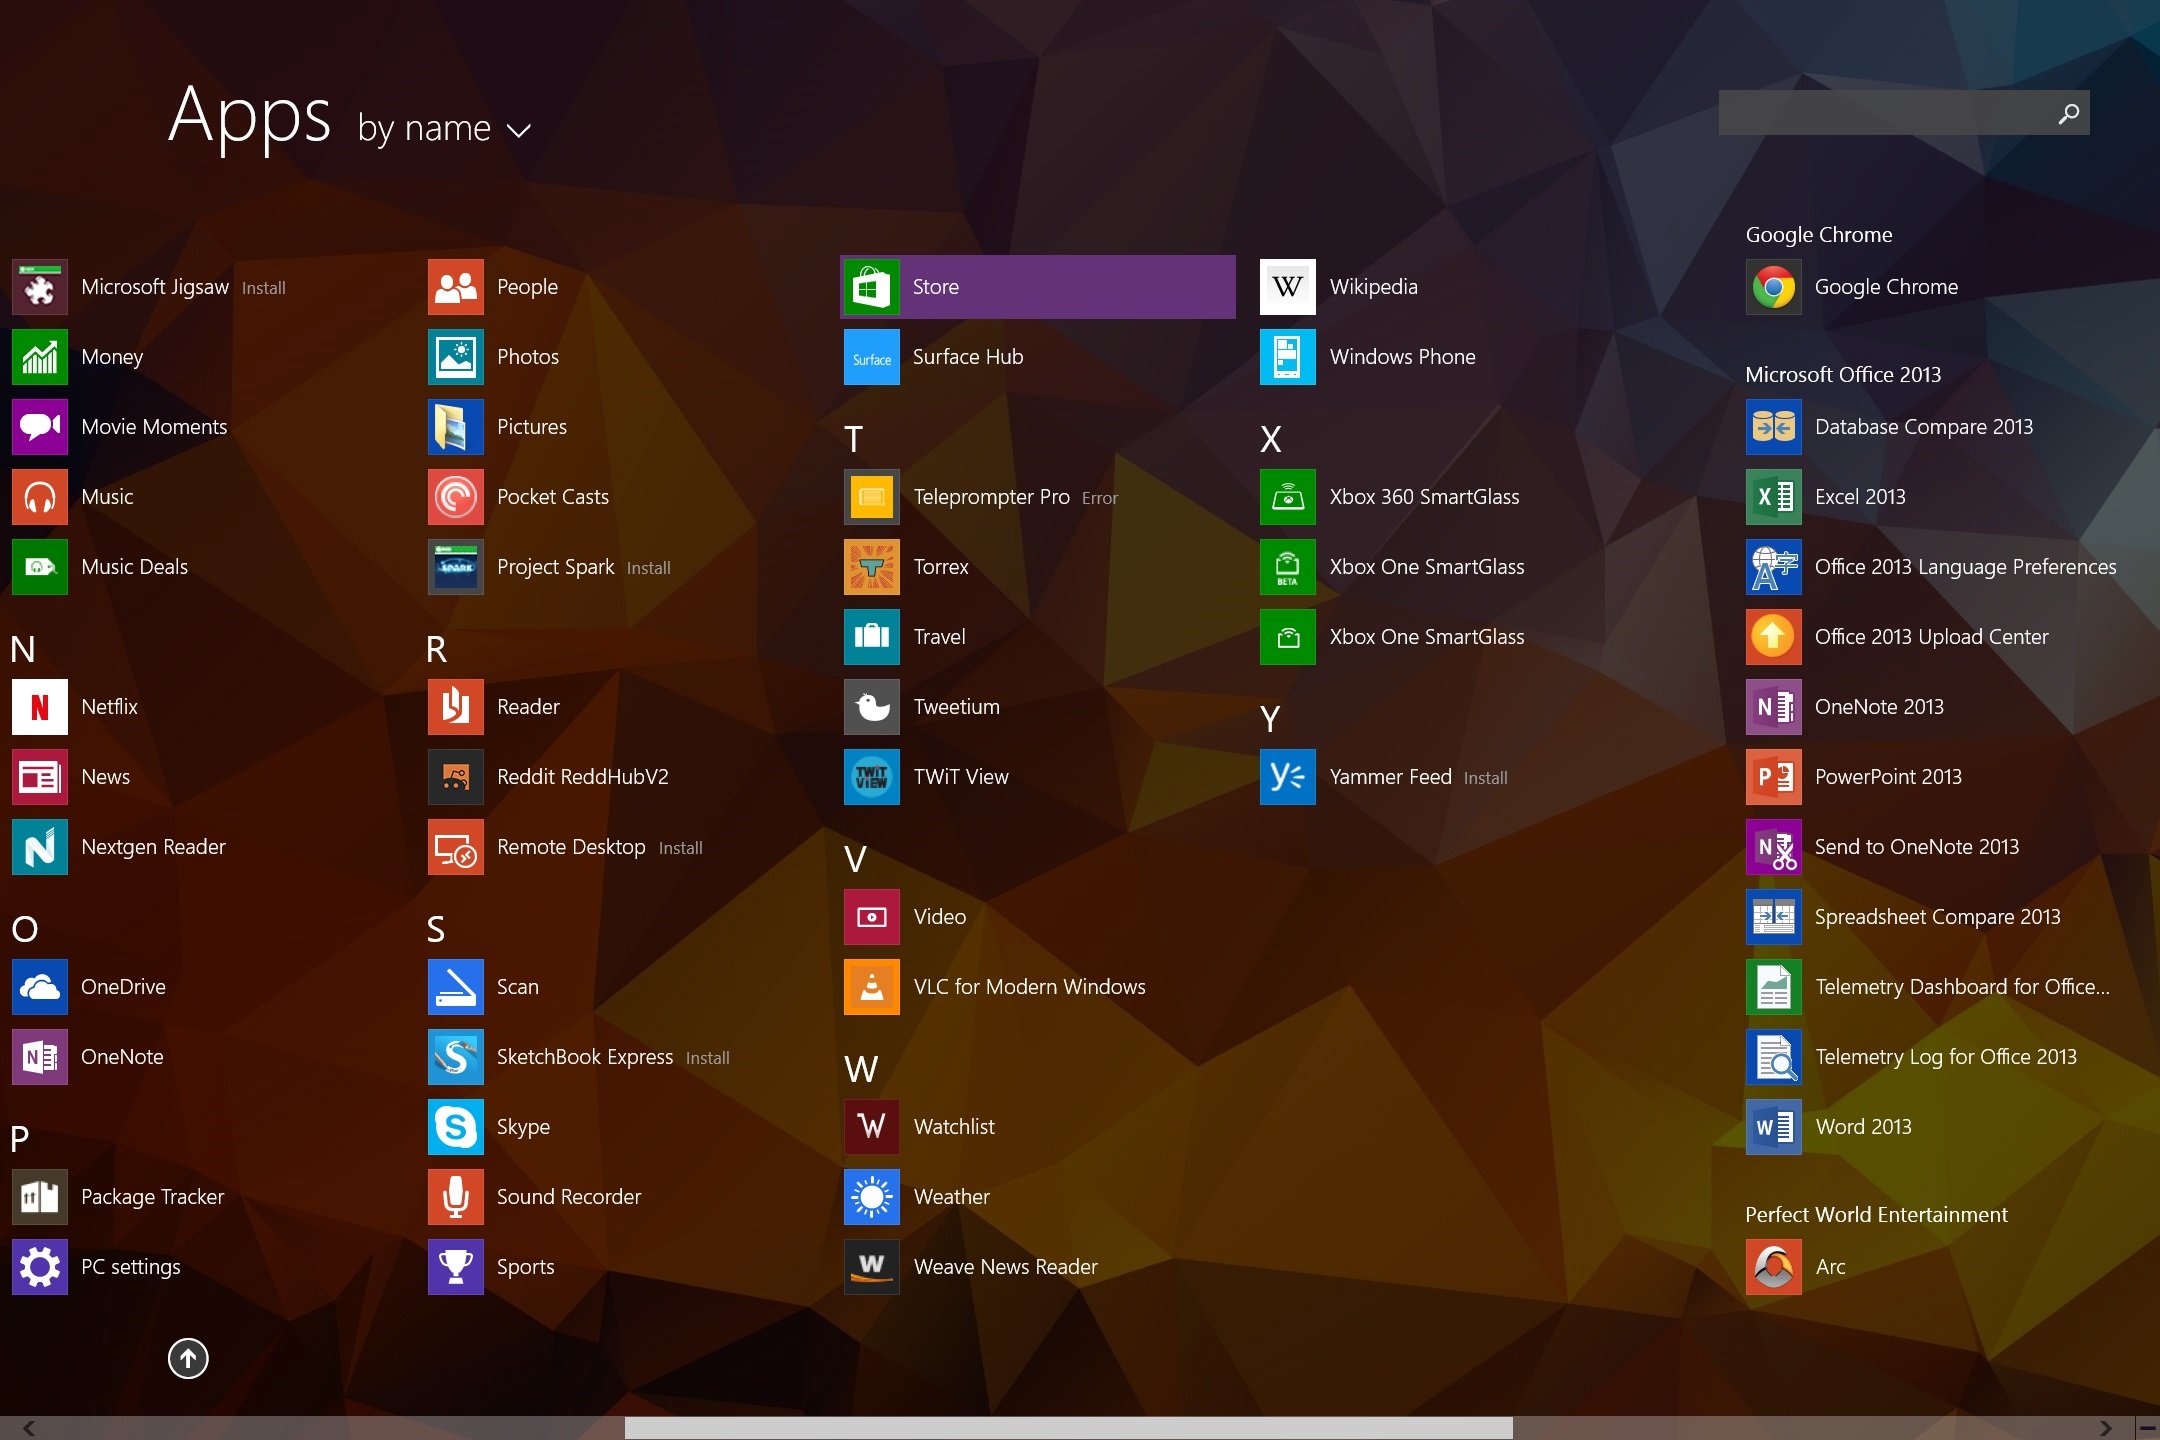This screenshot has height=1440, width=2160.
Task: Open the Wikipedia icon
Action: coord(1288,287)
